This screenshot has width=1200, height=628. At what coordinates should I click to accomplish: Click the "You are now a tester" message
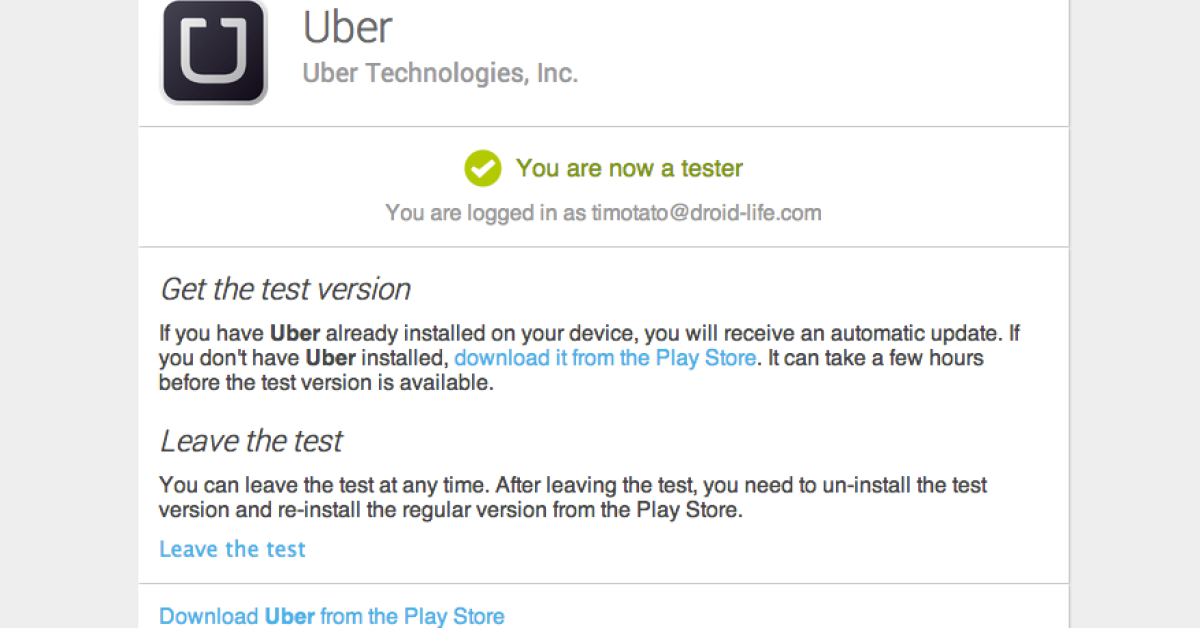click(629, 168)
